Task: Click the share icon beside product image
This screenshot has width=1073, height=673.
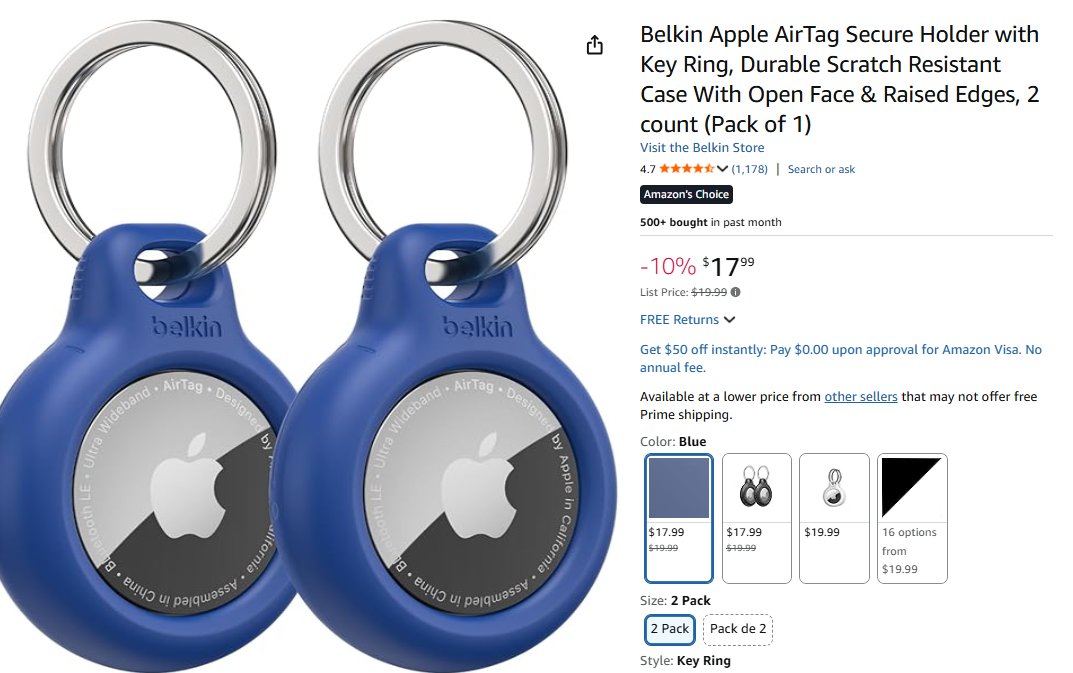Action: click(x=595, y=45)
